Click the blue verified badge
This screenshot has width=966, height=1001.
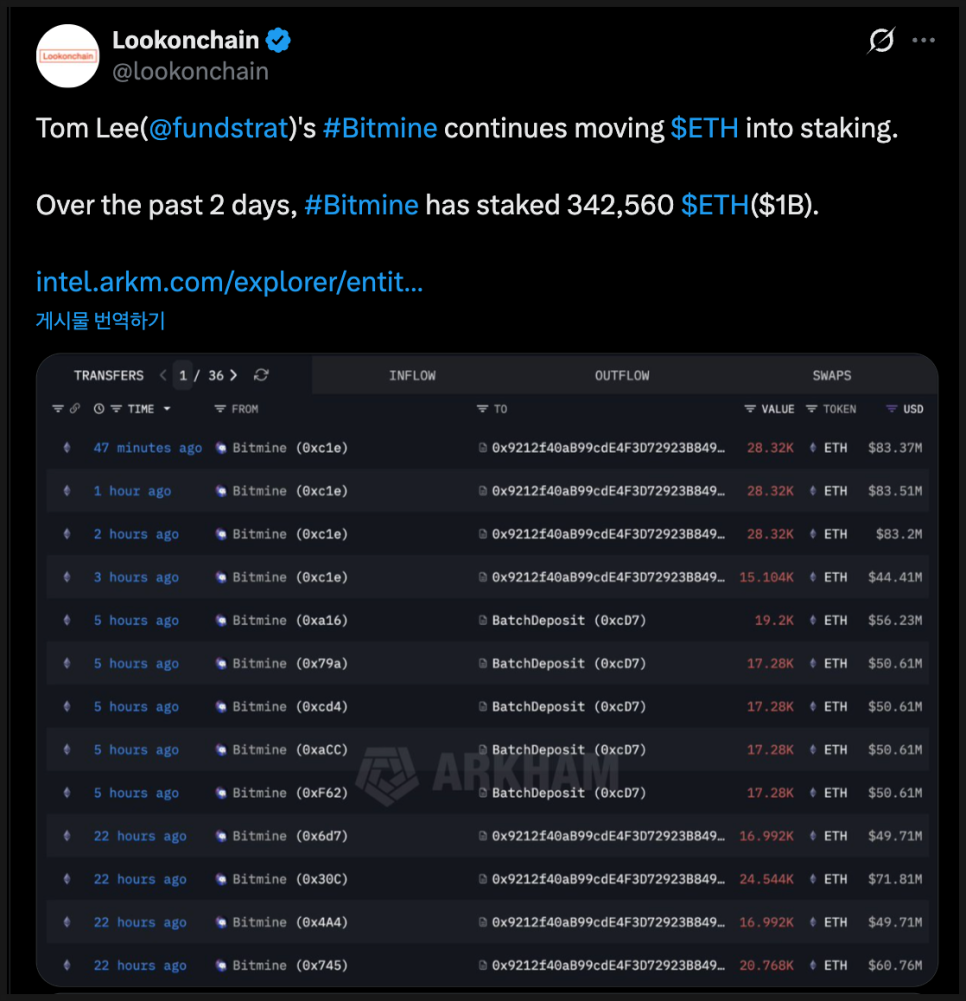[x=278, y=41]
